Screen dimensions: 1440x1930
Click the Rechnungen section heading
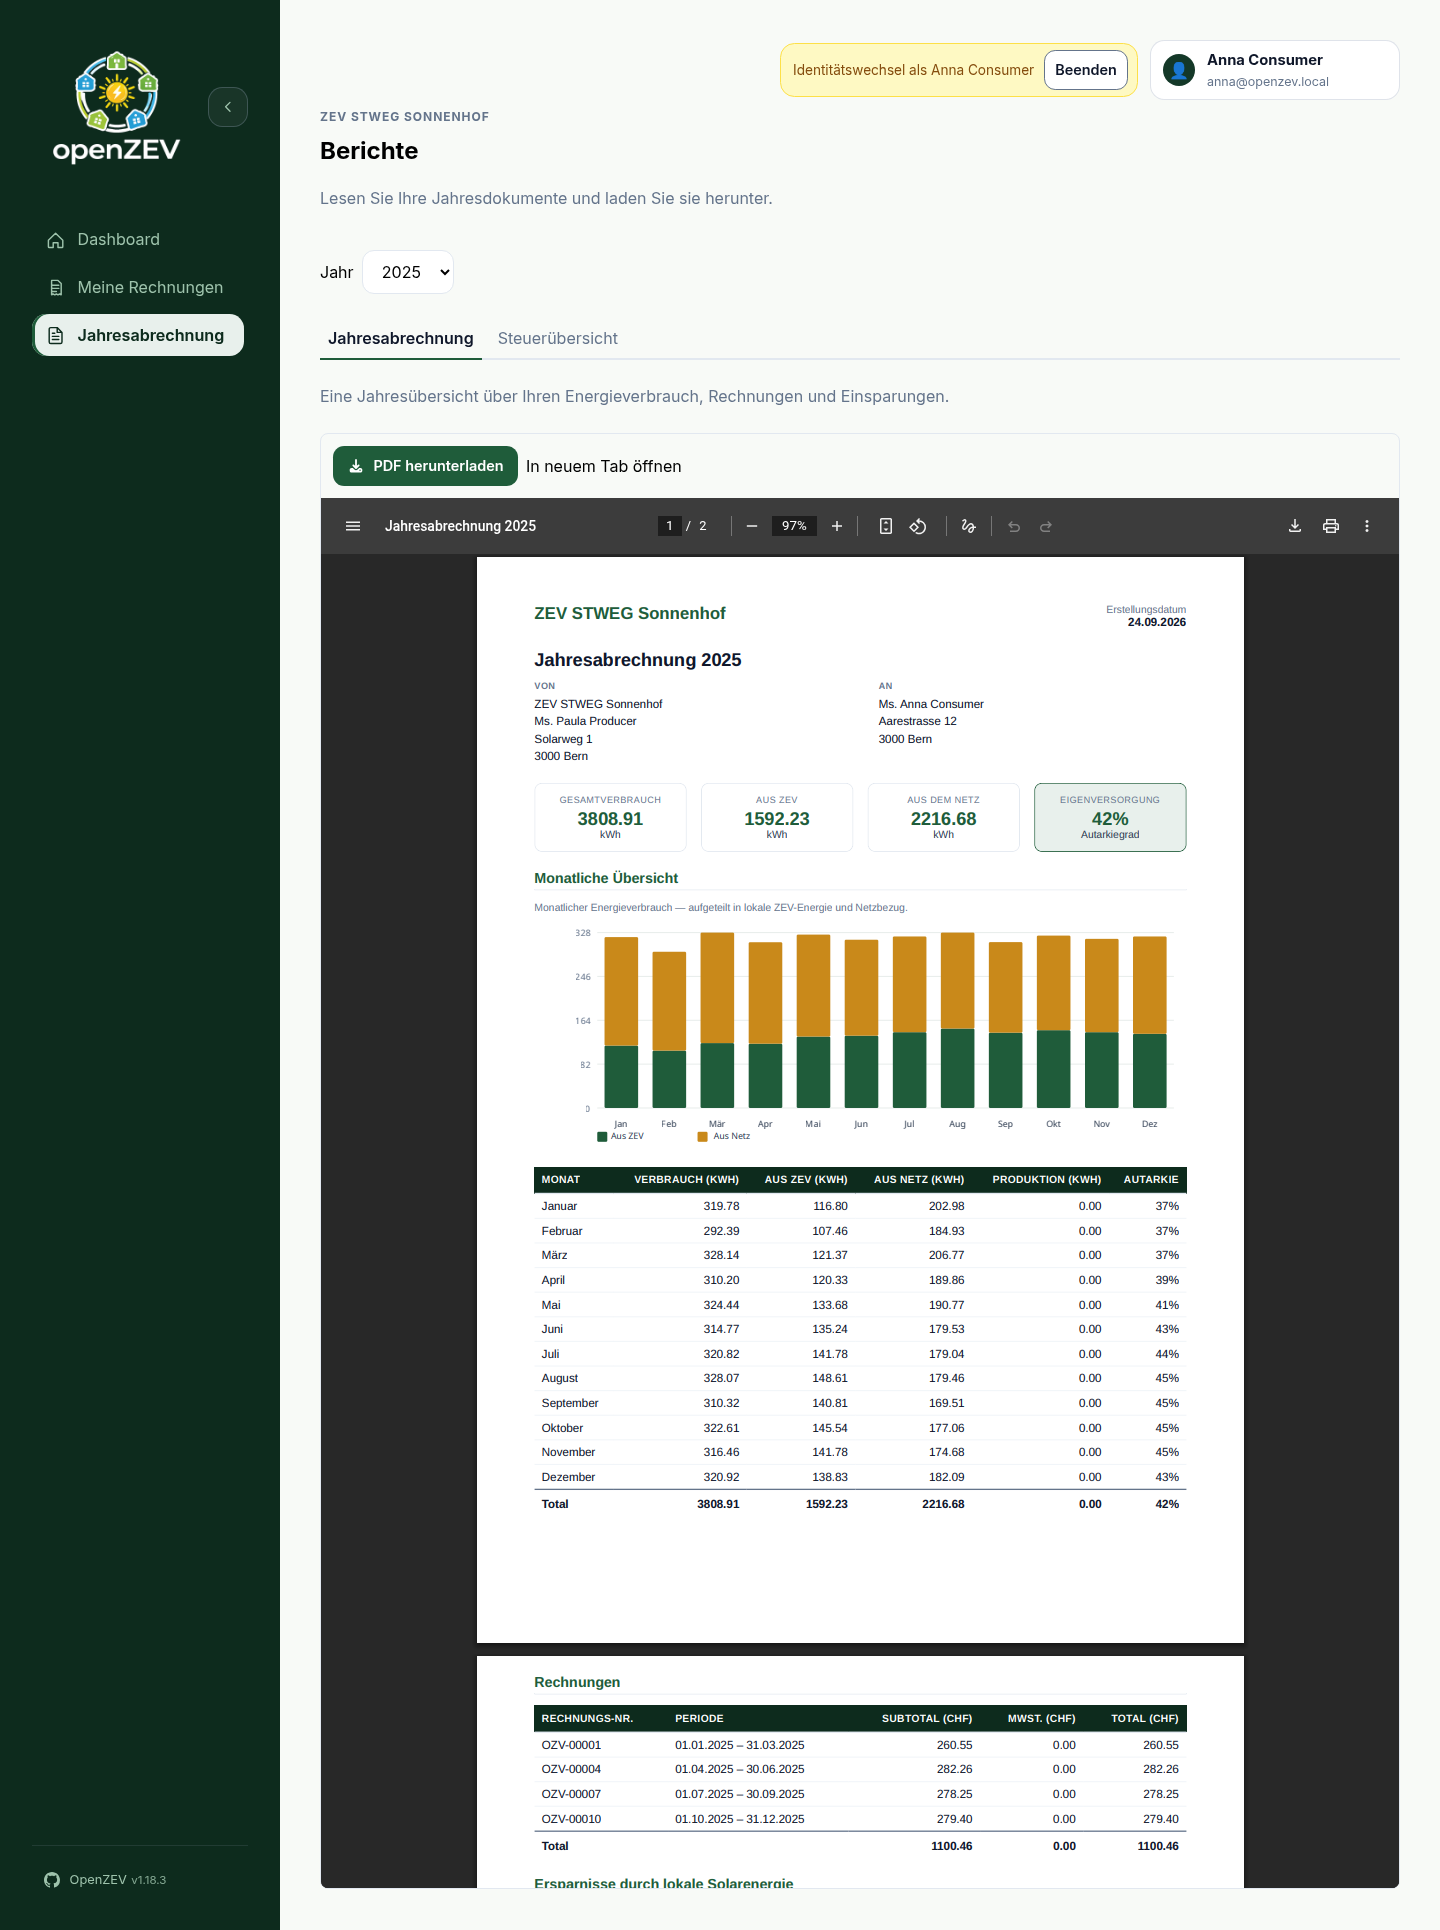pos(577,1682)
